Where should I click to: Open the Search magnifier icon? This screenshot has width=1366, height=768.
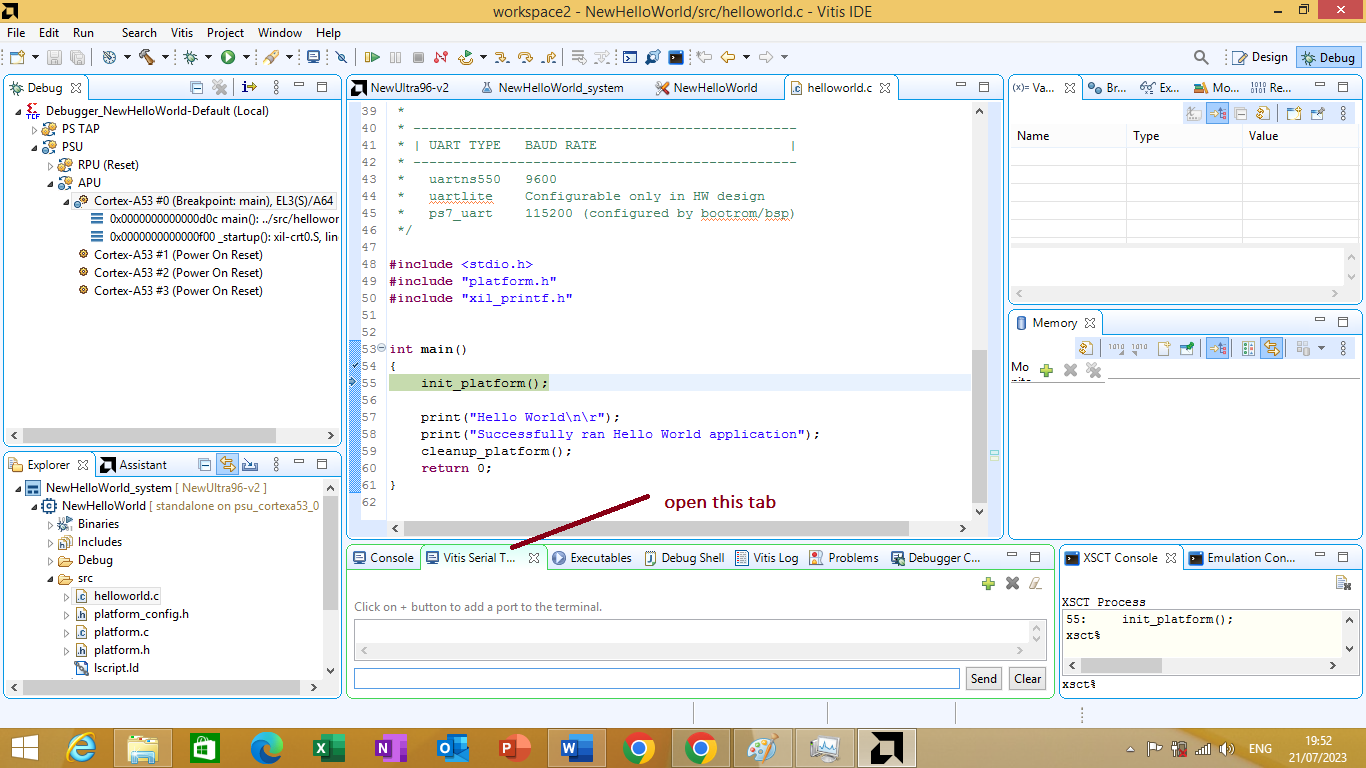(x=1202, y=57)
